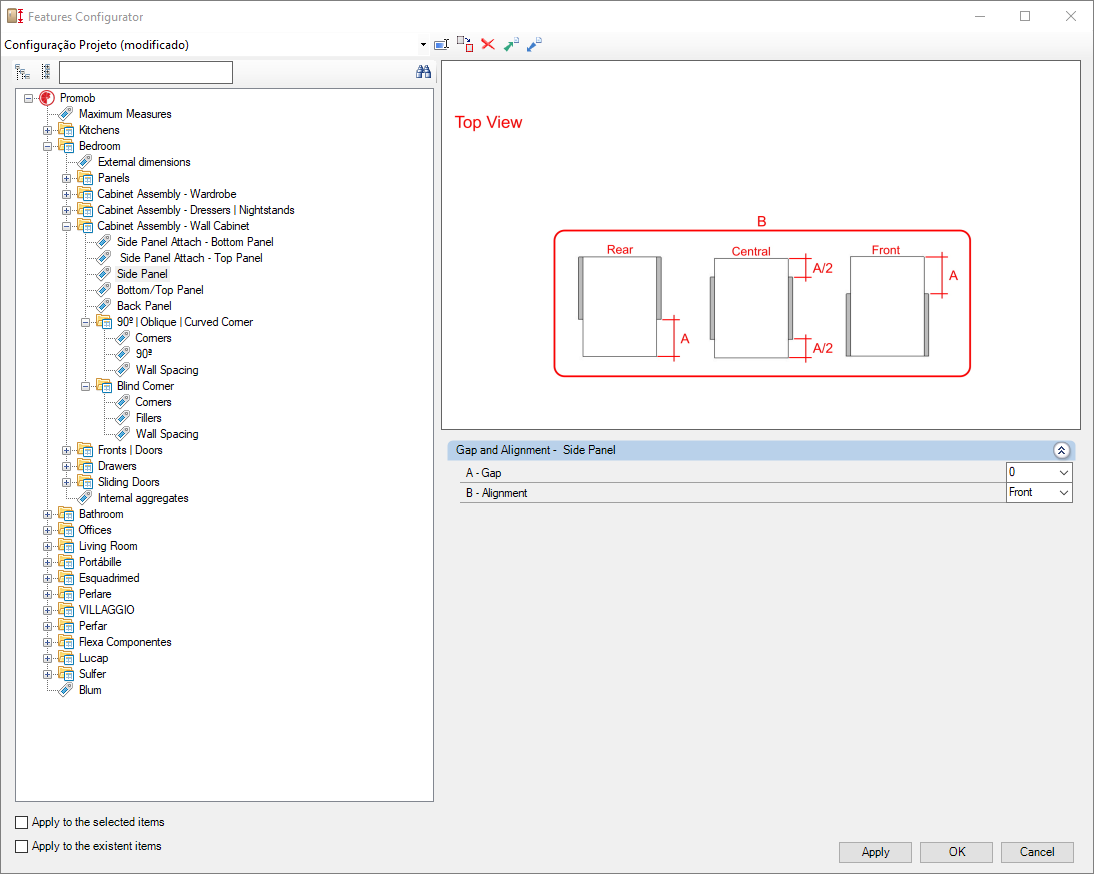Viewport: 1094px width, 874px height.
Task: Click the green arrow export icon
Action: [x=511, y=45]
